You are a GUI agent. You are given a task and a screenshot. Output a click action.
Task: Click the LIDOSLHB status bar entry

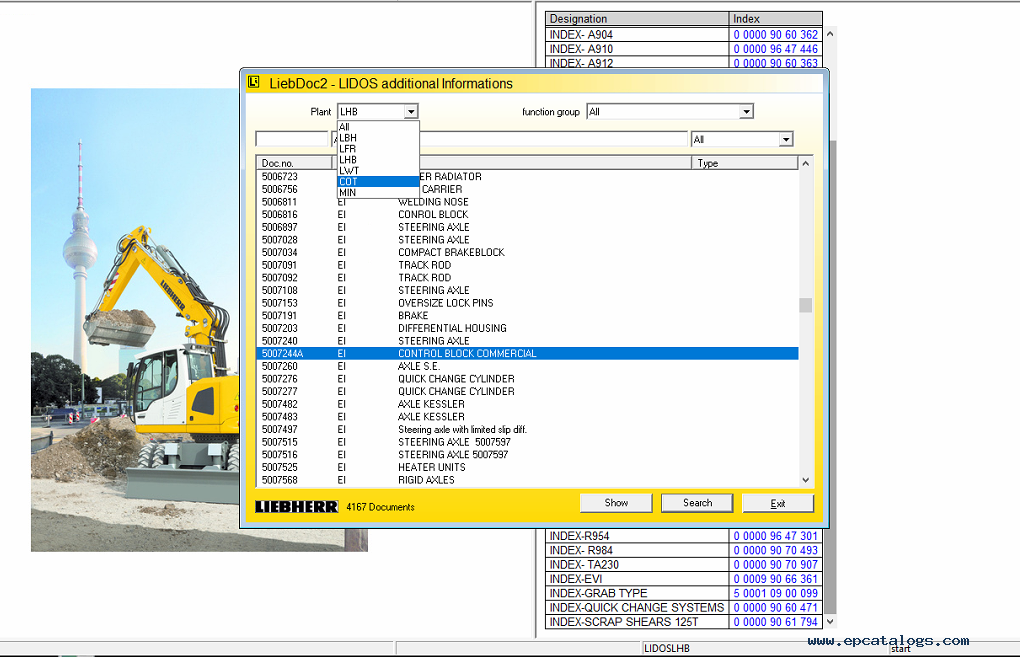[667, 649]
